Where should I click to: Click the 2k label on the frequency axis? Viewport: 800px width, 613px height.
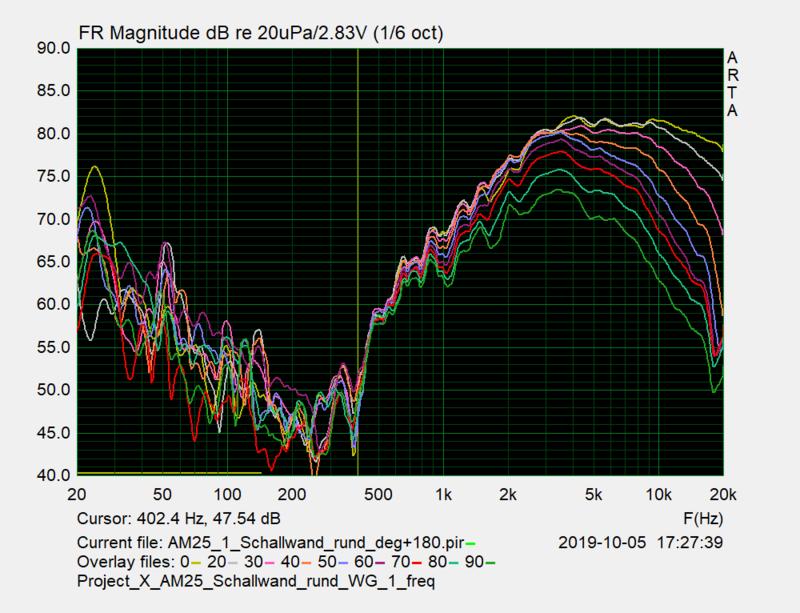(508, 494)
